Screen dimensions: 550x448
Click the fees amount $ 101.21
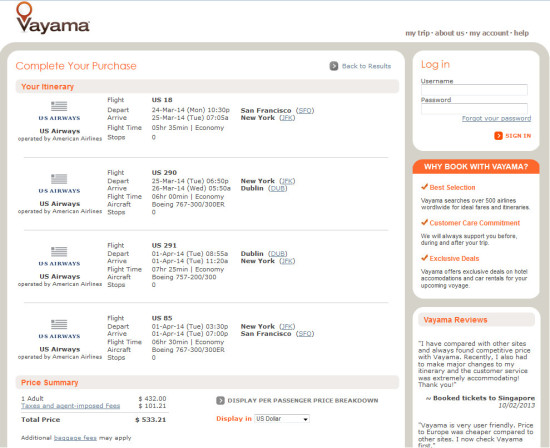(x=152, y=406)
